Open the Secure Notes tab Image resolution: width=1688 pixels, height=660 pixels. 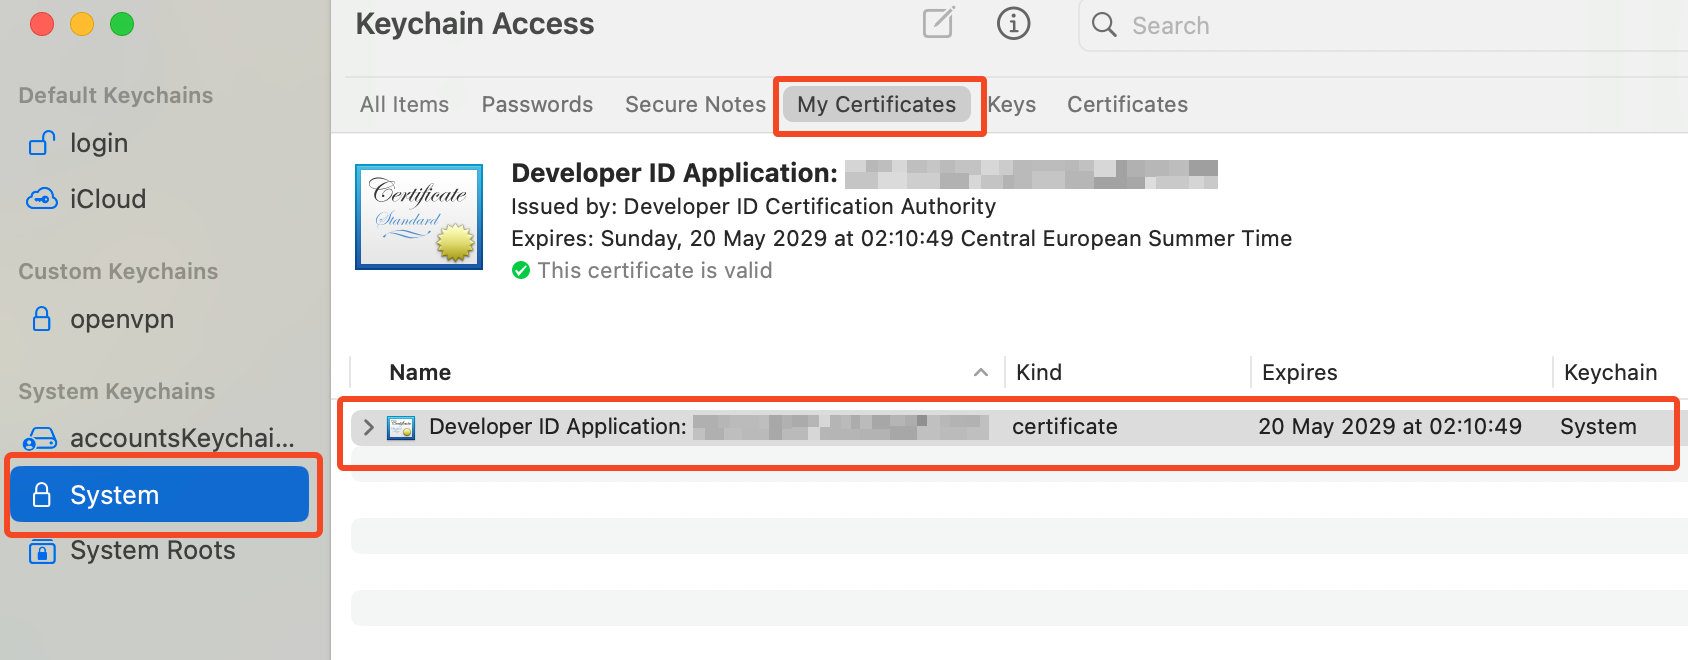click(695, 104)
